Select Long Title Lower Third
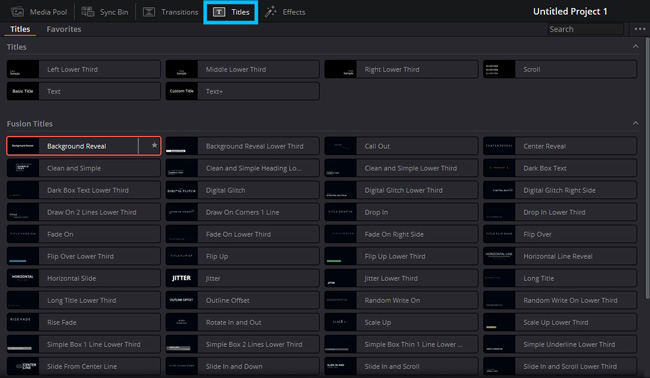This screenshot has width=650, height=378. [x=84, y=300]
